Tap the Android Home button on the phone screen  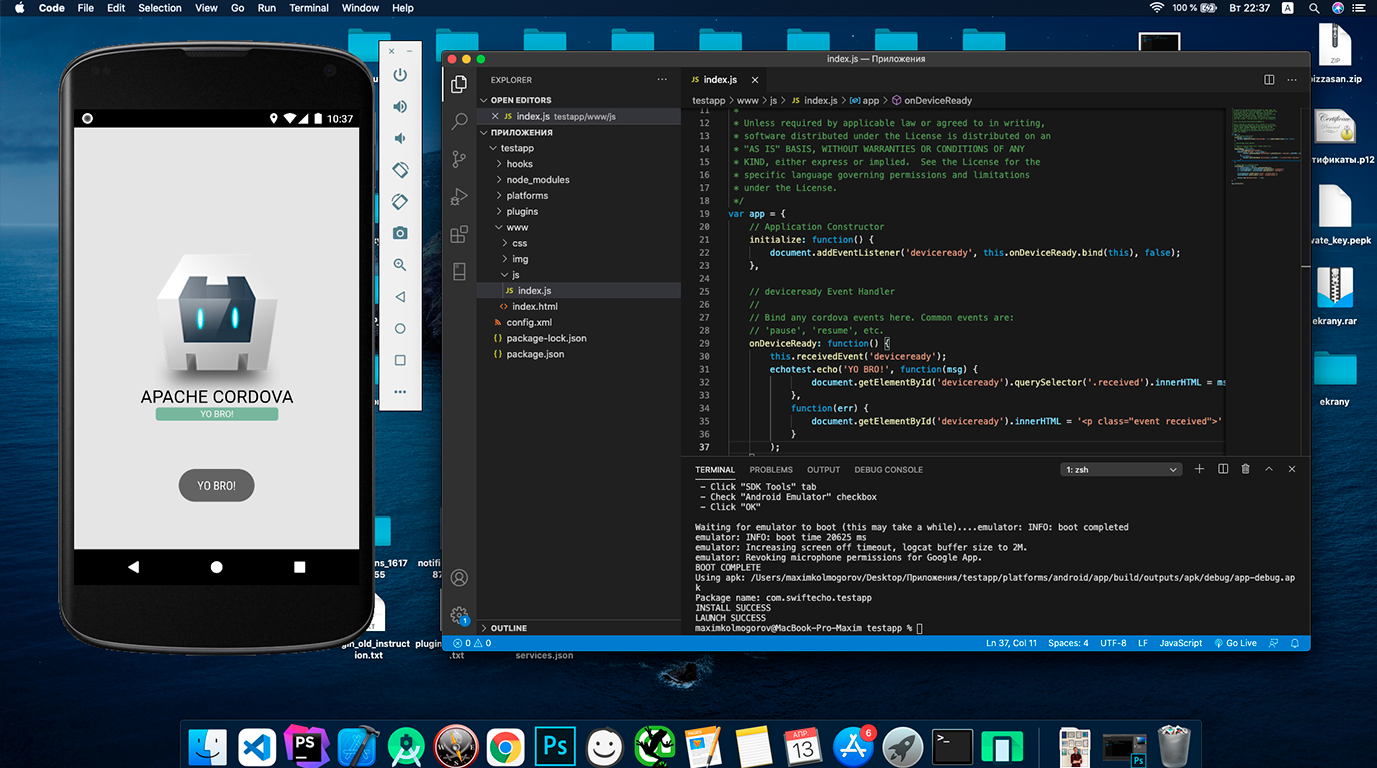coord(216,567)
